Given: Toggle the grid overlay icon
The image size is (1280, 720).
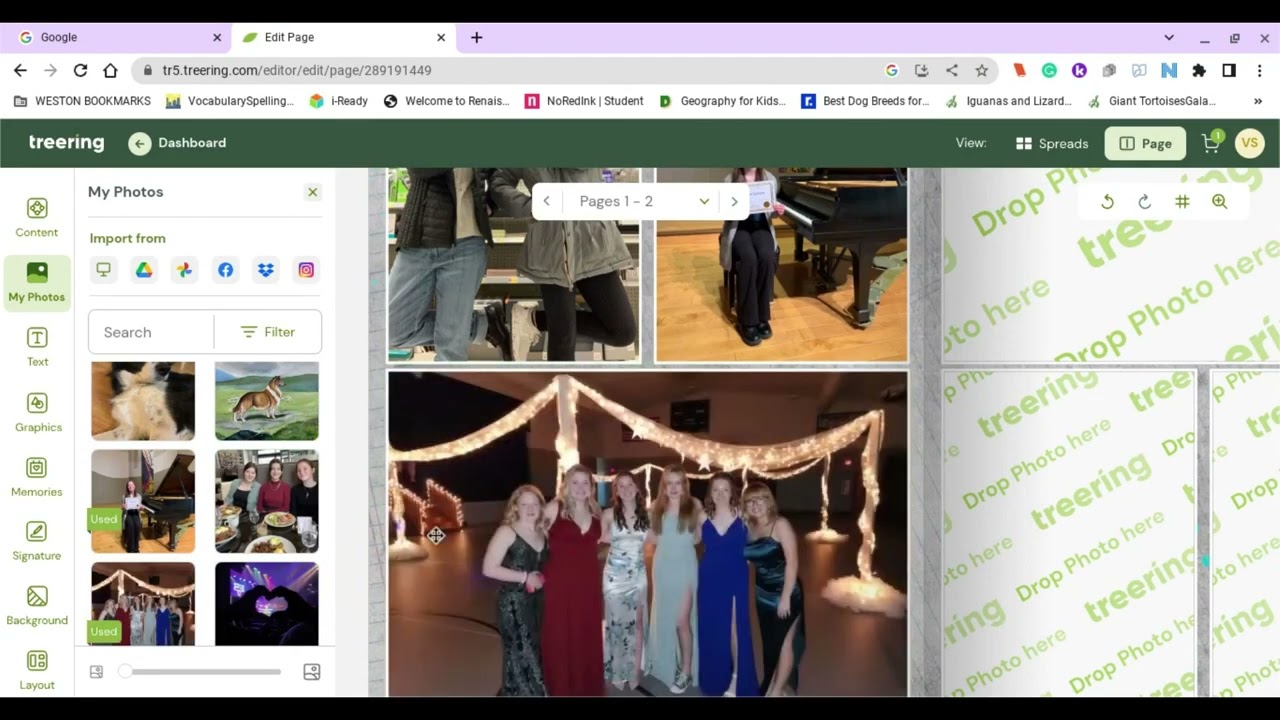Looking at the screenshot, I should click(1182, 202).
